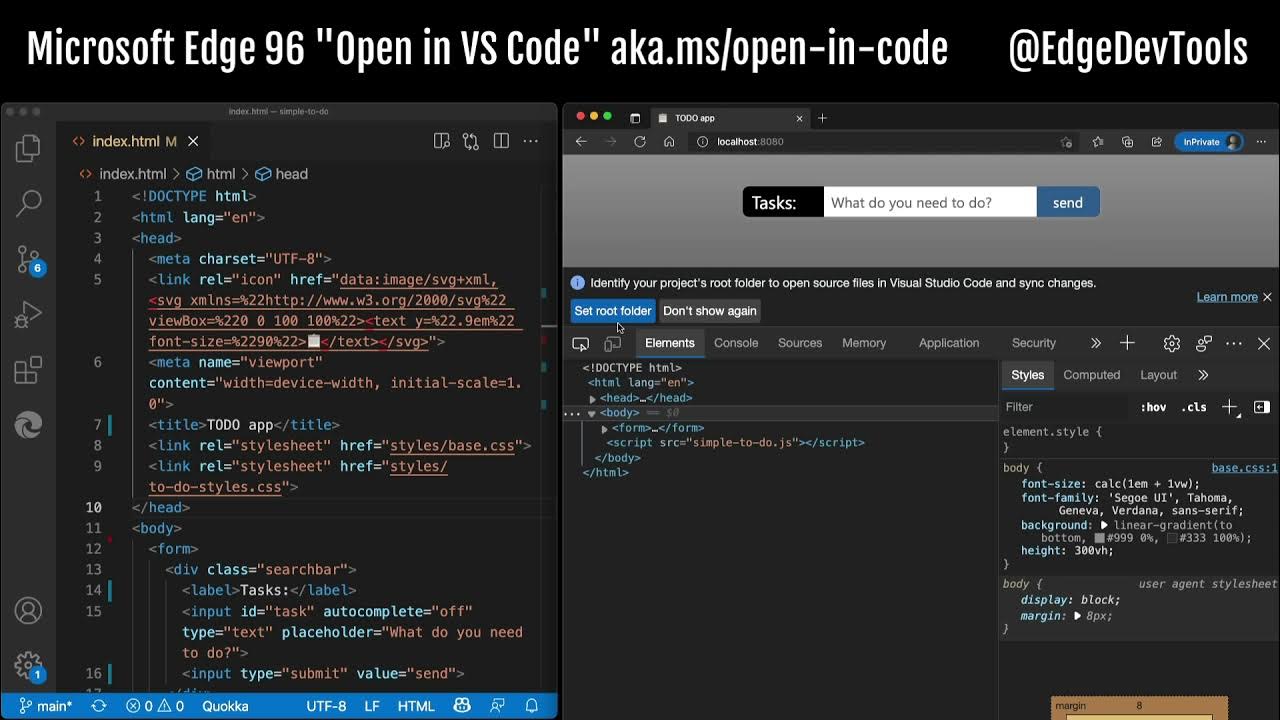Open the Run and Debug view
Image resolution: width=1280 pixels, height=720 pixels.
tap(28, 316)
